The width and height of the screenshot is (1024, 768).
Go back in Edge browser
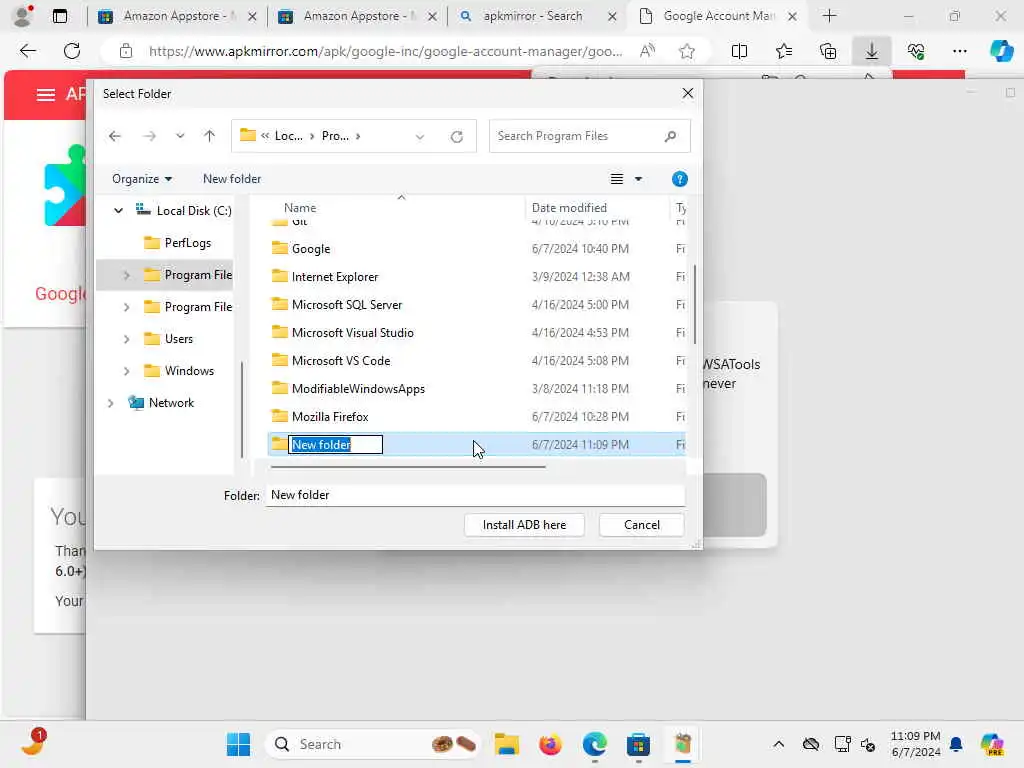[x=27, y=51]
